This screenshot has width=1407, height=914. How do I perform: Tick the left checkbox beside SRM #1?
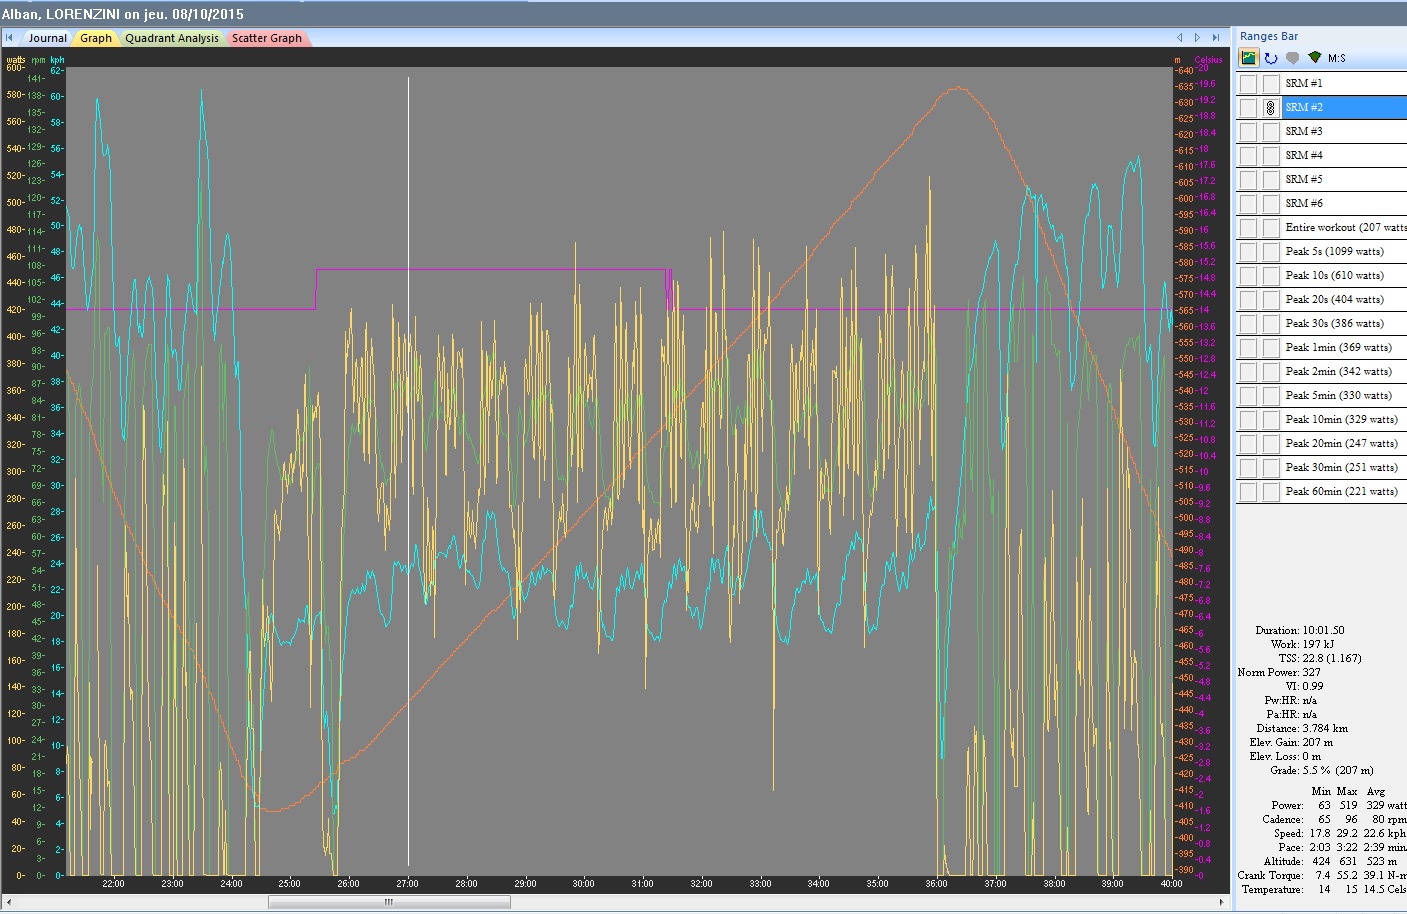(x=1248, y=84)
